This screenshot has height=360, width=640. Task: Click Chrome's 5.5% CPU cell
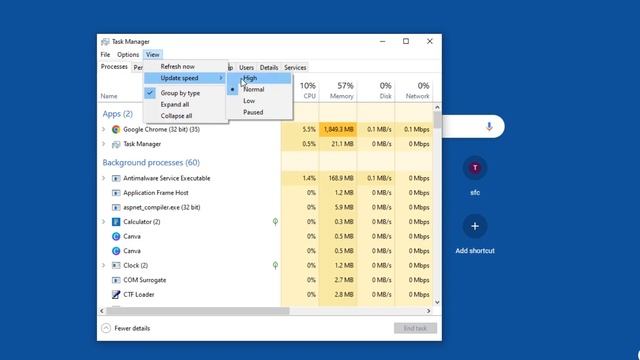click(x=300, y=129)
